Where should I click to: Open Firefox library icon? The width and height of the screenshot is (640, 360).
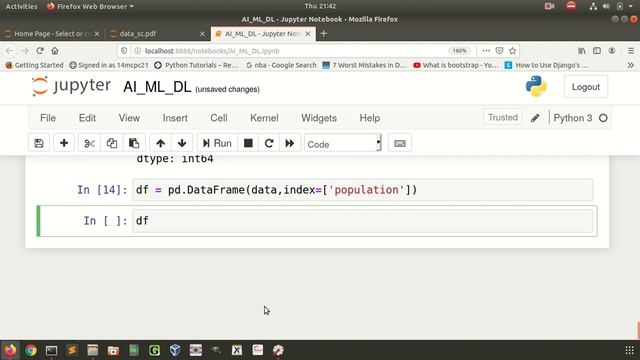[582, 51]
